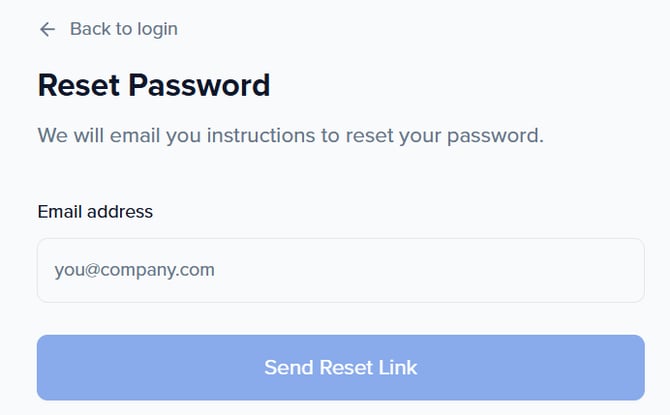Submit the password reset request
Viewport: 670px width, 415px height.
340,367
